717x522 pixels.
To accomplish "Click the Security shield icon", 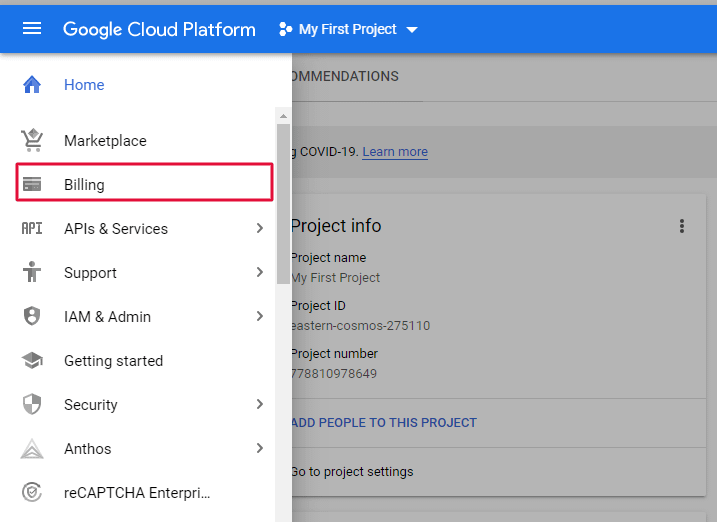I will pyautogui.click(x=32, y=405).
